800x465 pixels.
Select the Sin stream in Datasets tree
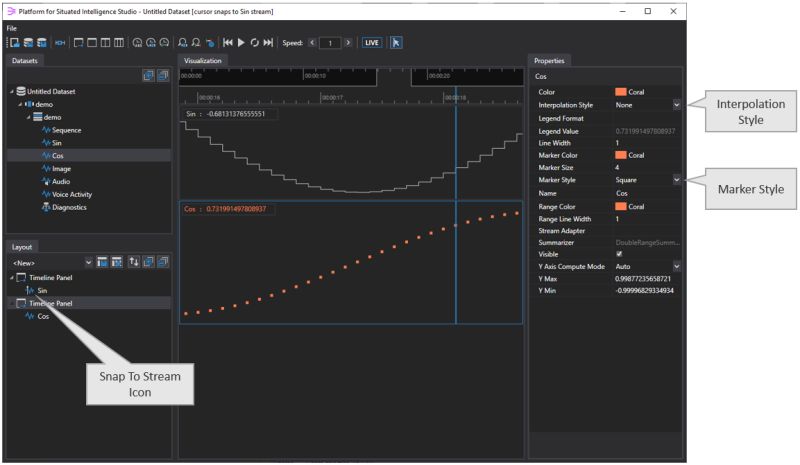pos(57,143)
